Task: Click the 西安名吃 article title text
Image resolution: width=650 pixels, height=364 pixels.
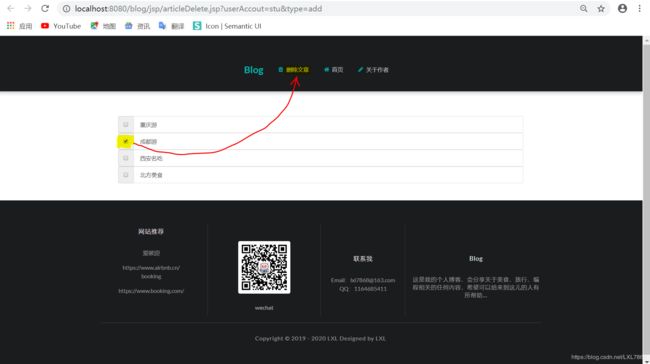Action: point(151,158)
